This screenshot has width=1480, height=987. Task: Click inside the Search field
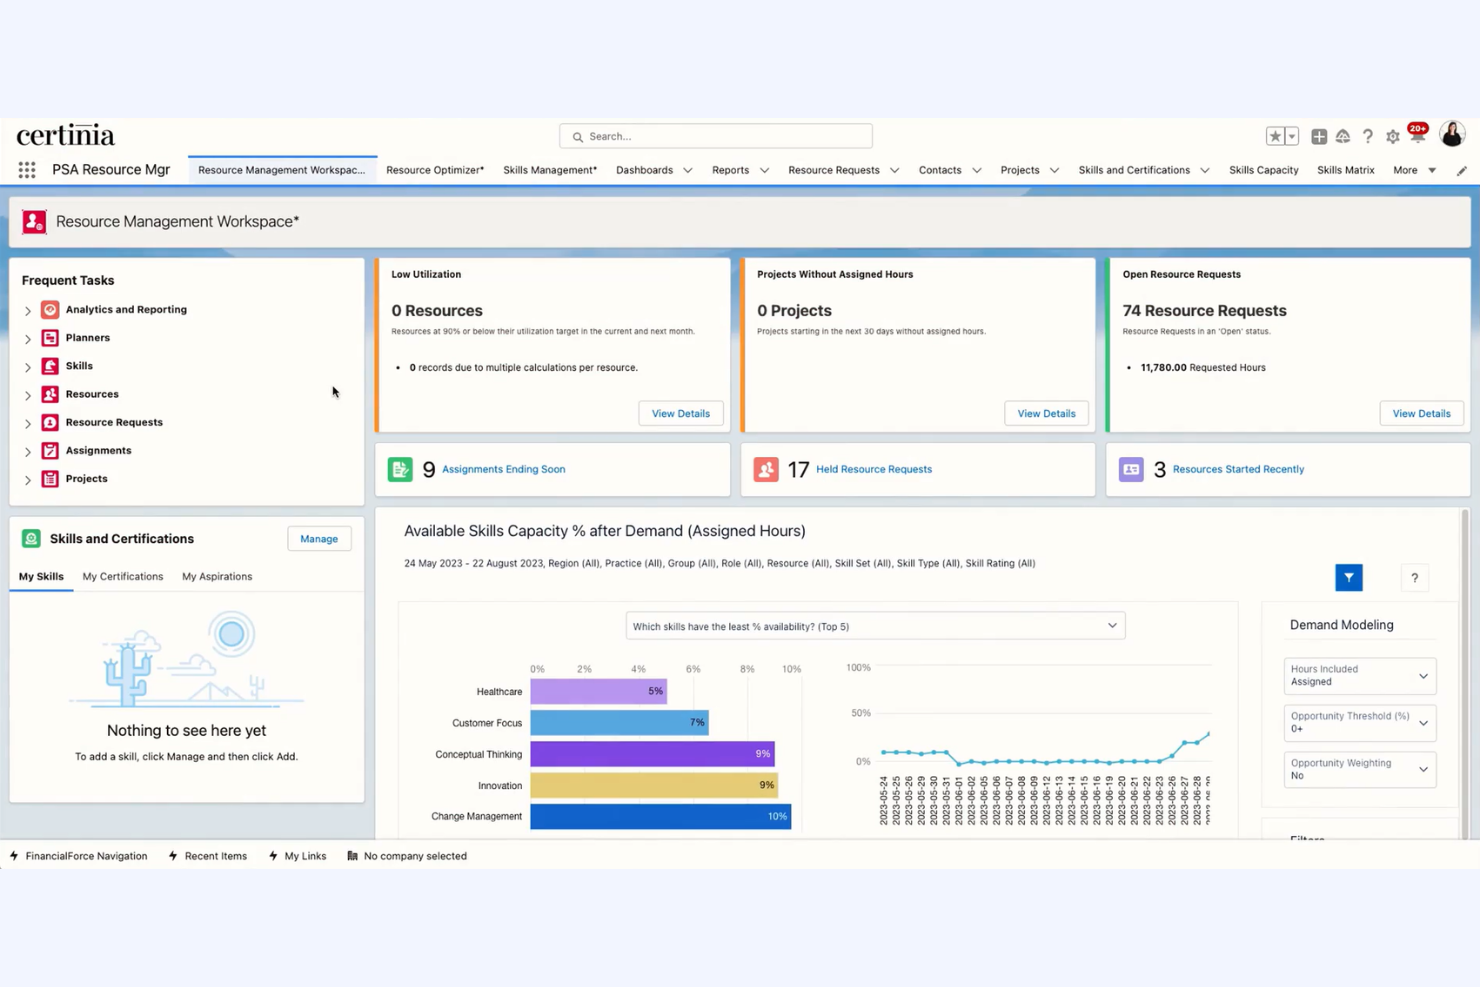click(x=715, y=136)
